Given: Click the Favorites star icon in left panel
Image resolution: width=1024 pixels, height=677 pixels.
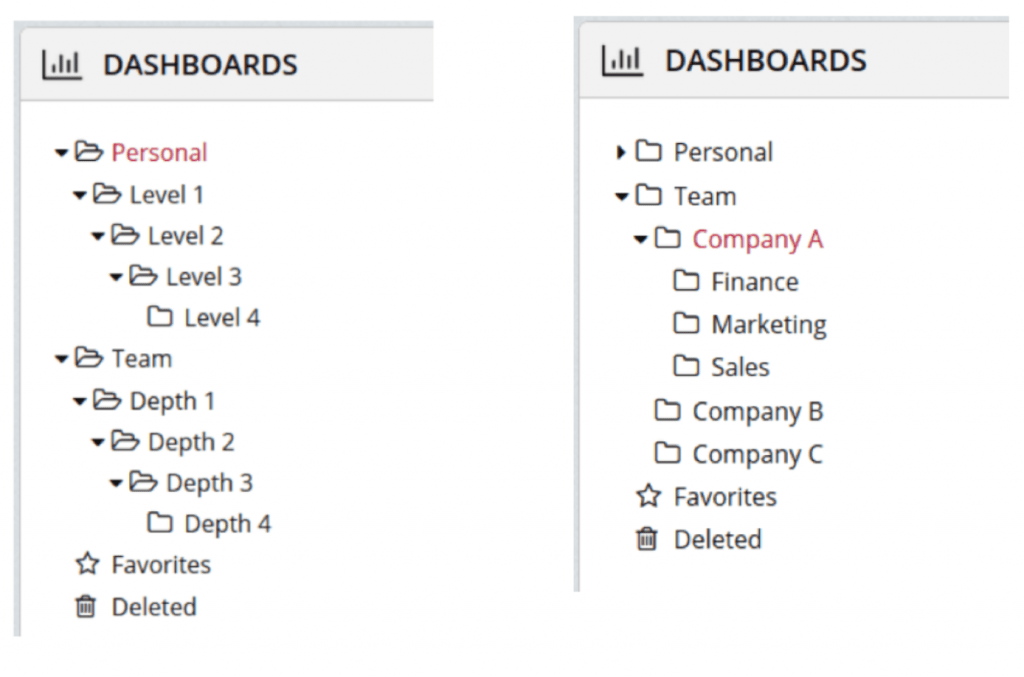Looking at the screenshot, I should click(87, 563).
